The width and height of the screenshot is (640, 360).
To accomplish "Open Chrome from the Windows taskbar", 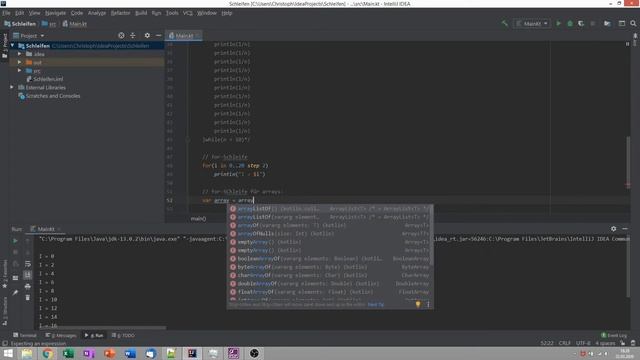I will pos(47,353).
